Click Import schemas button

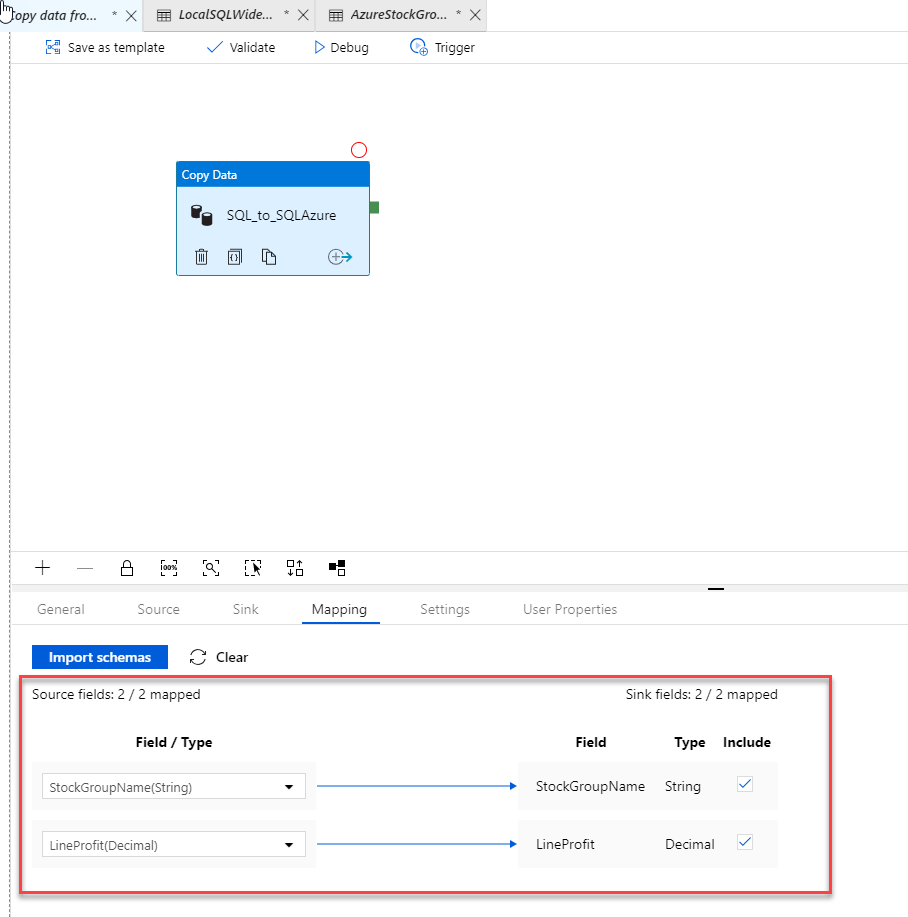click(x=100, y=657)
